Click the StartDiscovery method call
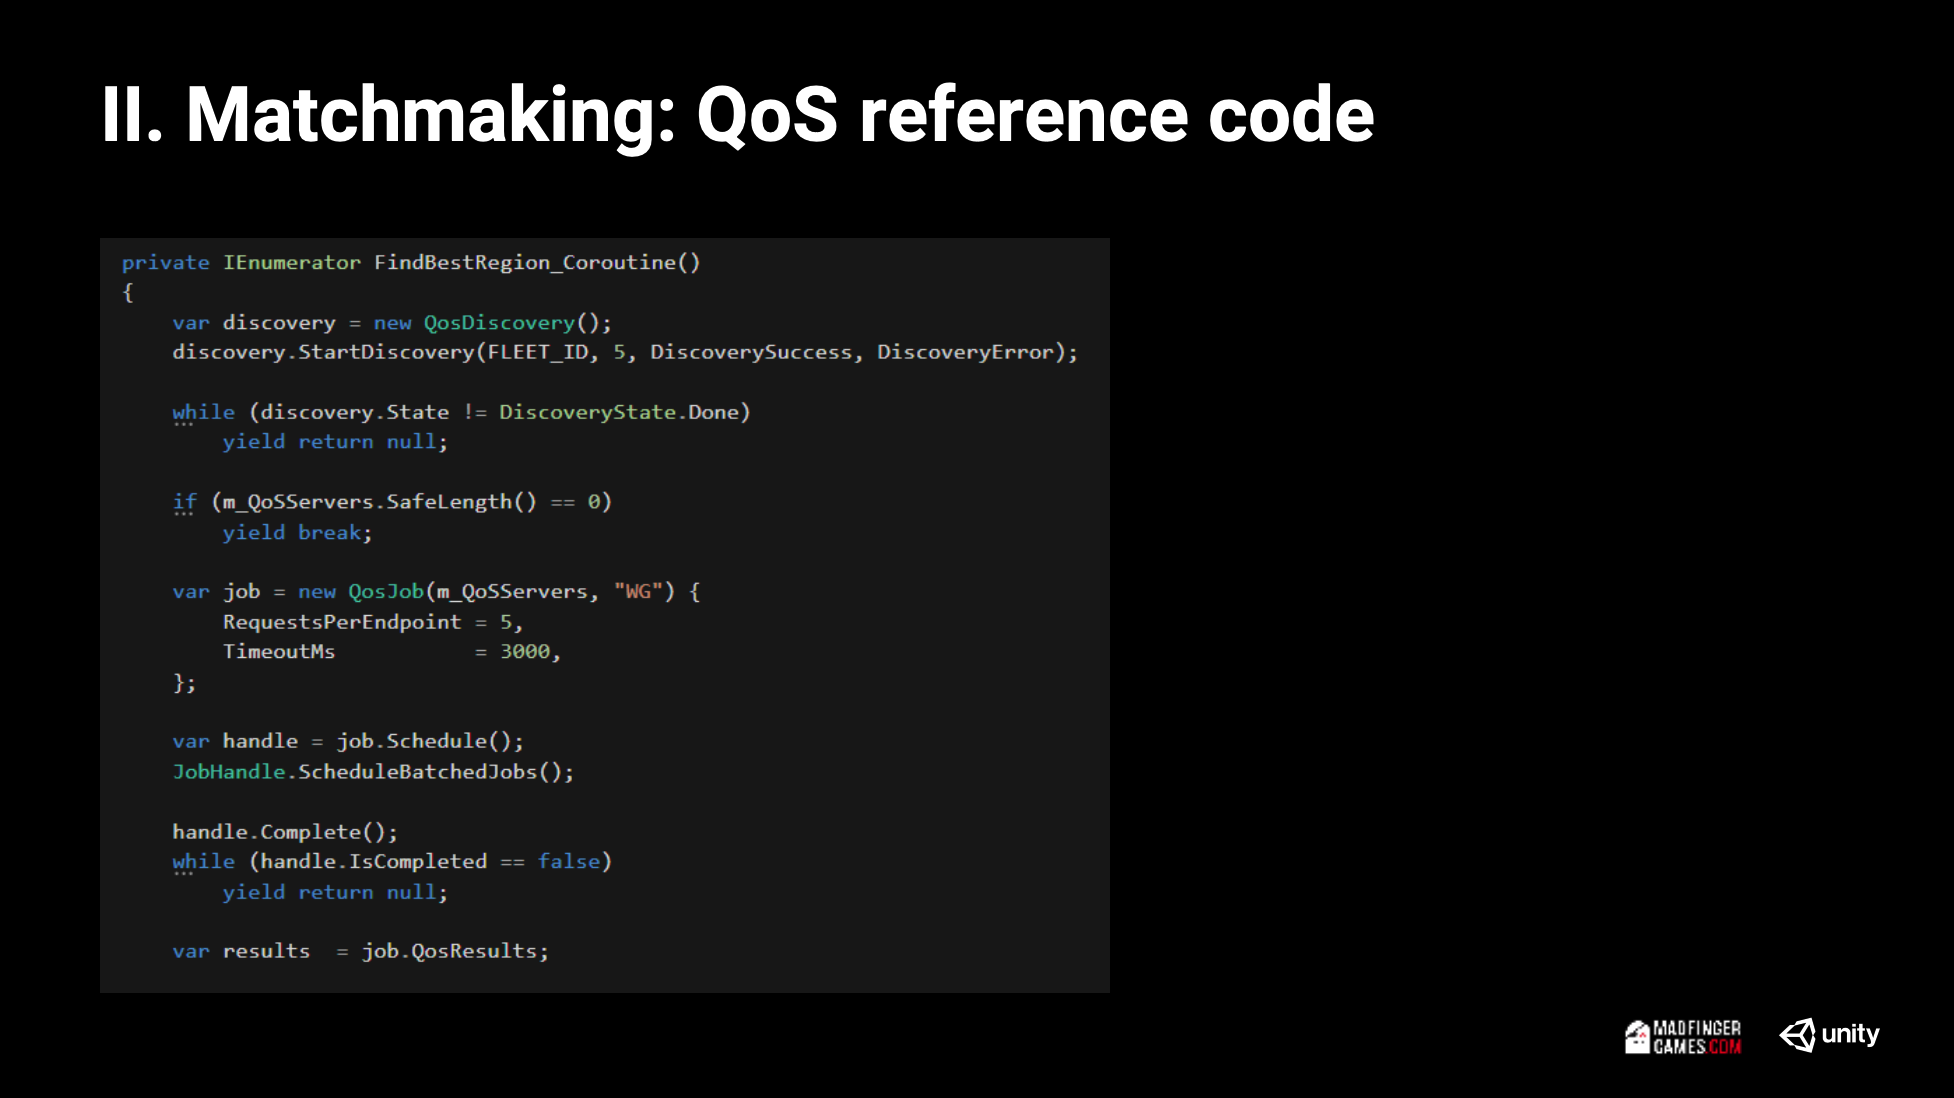This screenshot has width=1954, height=1098. [386, 352]
